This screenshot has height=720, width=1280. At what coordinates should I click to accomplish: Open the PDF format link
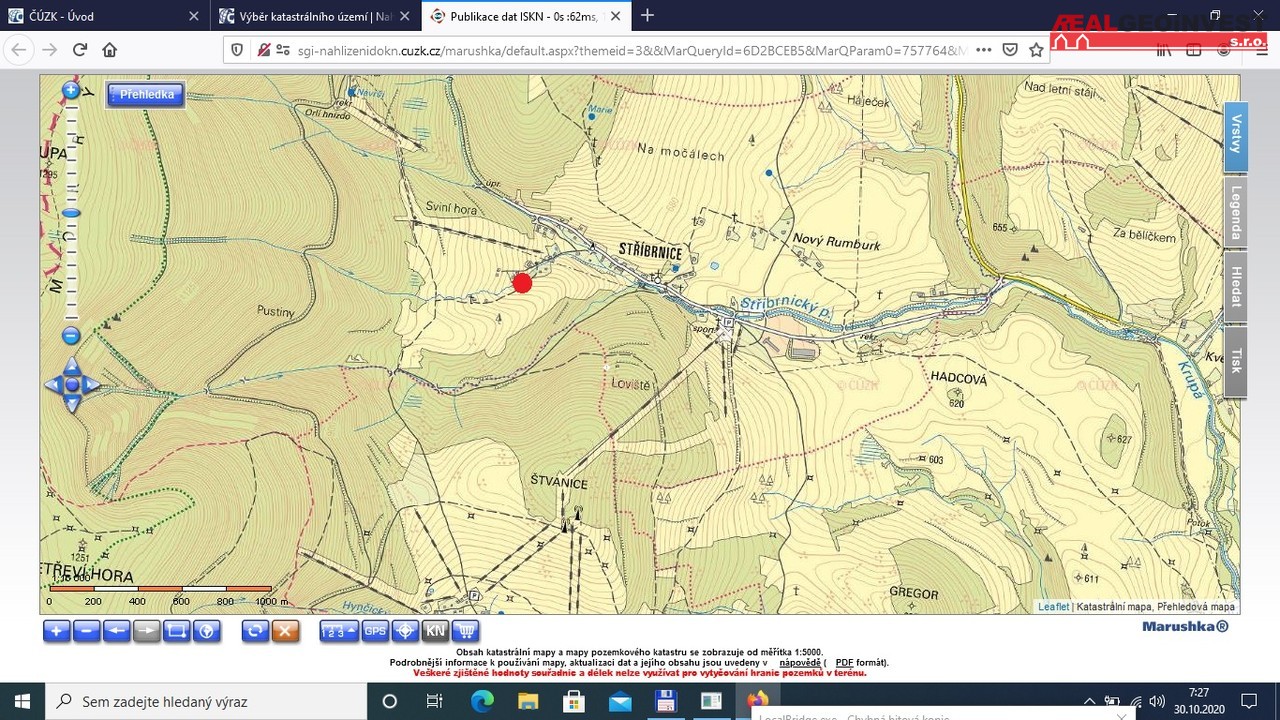point(844,663)
